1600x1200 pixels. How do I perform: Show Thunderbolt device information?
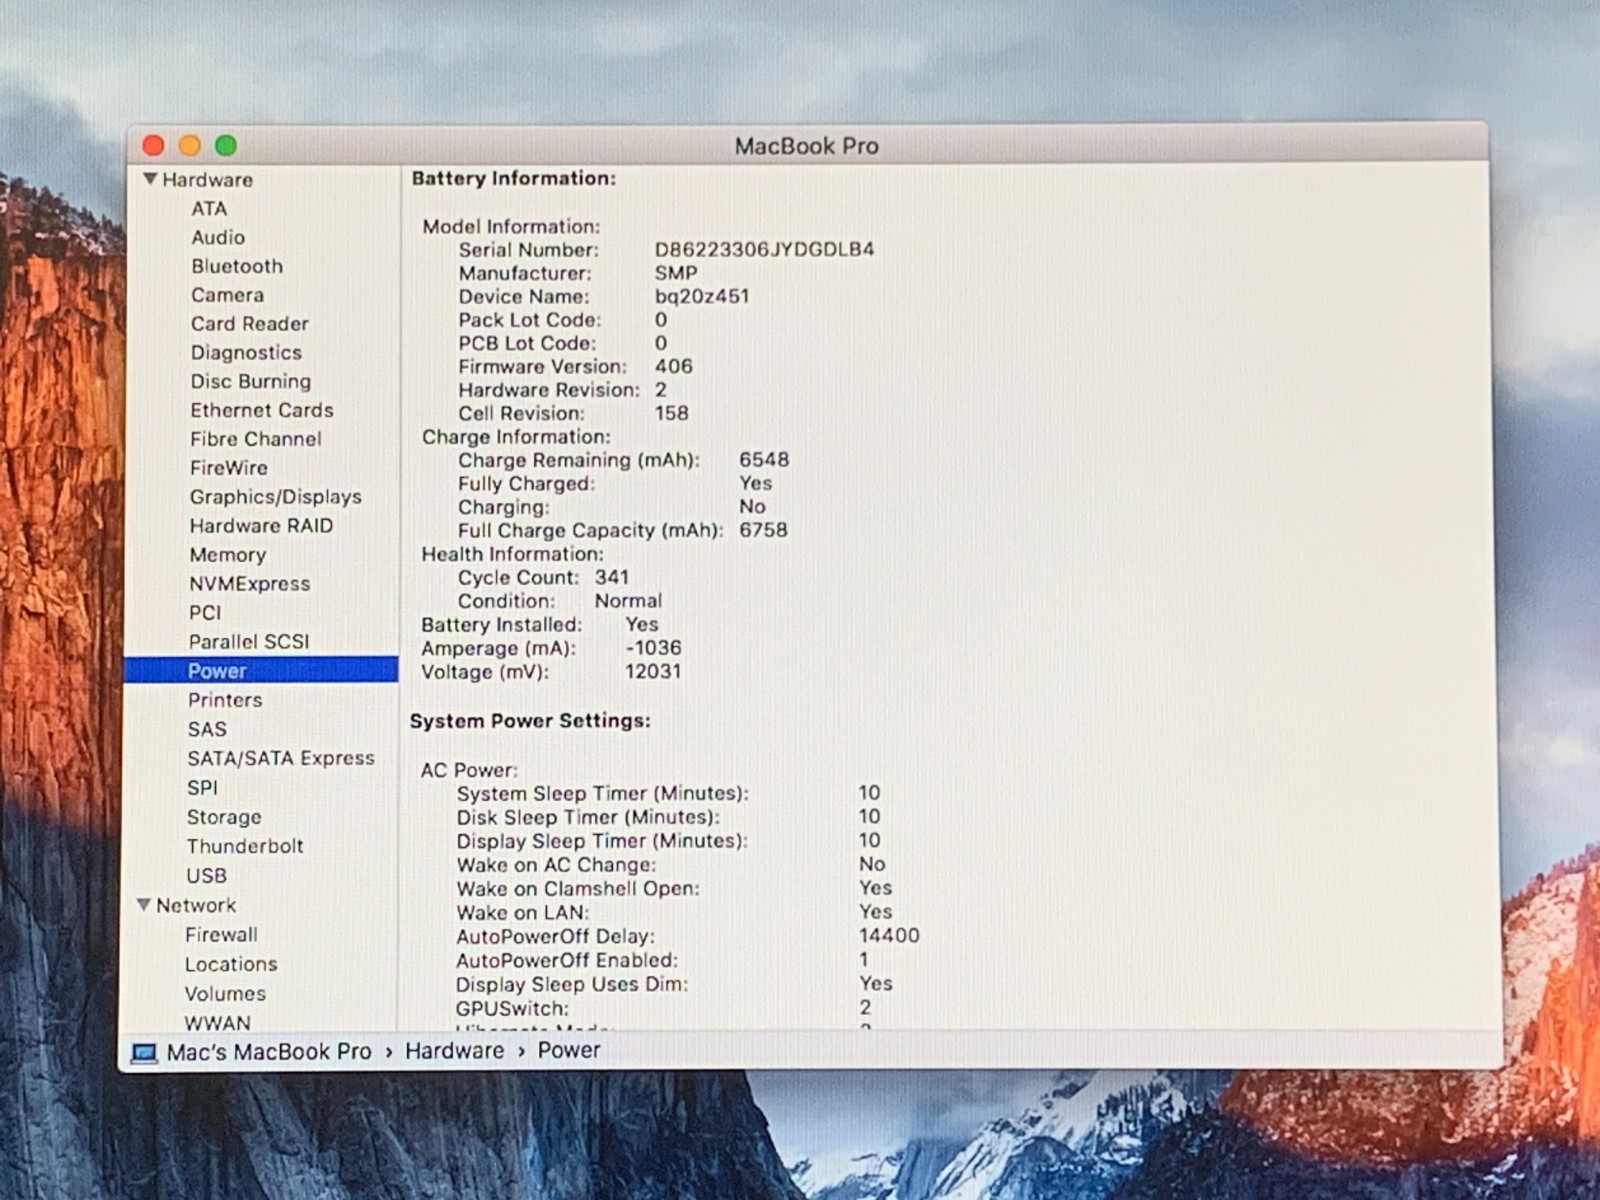(245, 847)
